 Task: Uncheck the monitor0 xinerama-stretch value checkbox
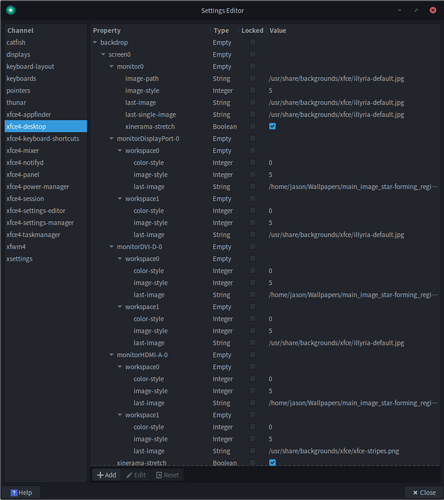[x=272, y=126]
